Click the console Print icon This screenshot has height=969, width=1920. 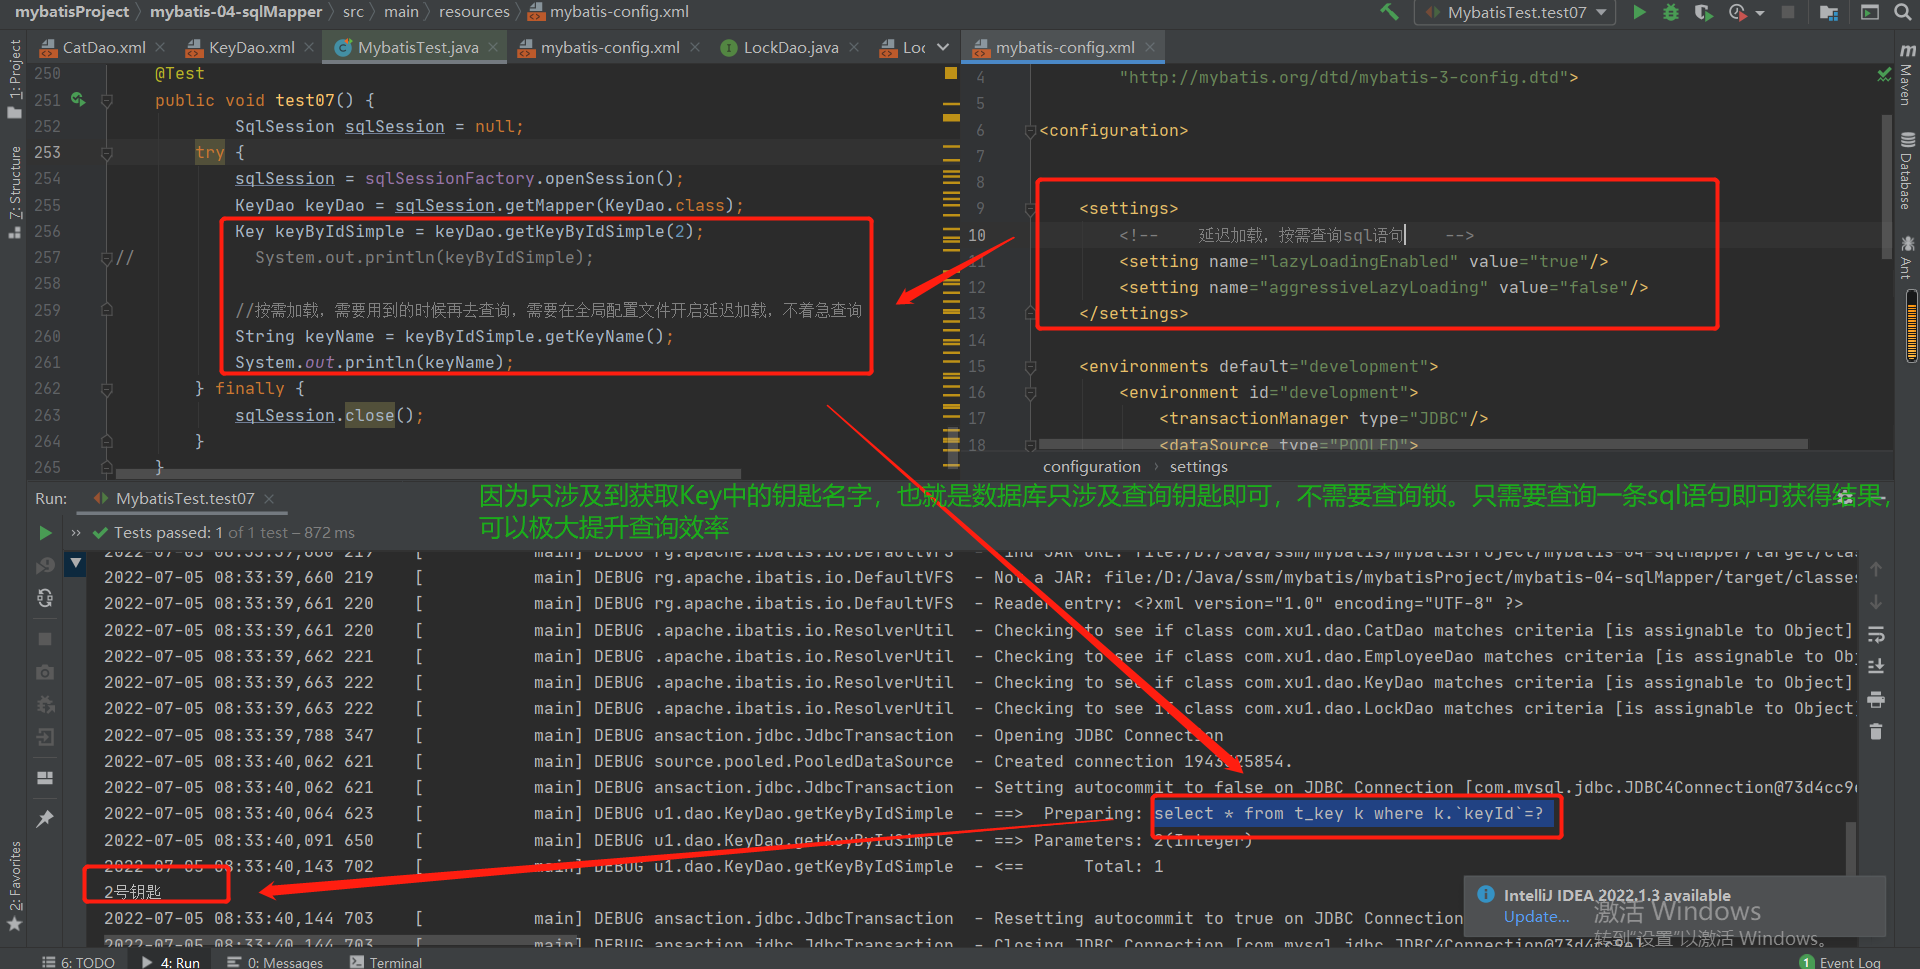(x=1876, y=699)
